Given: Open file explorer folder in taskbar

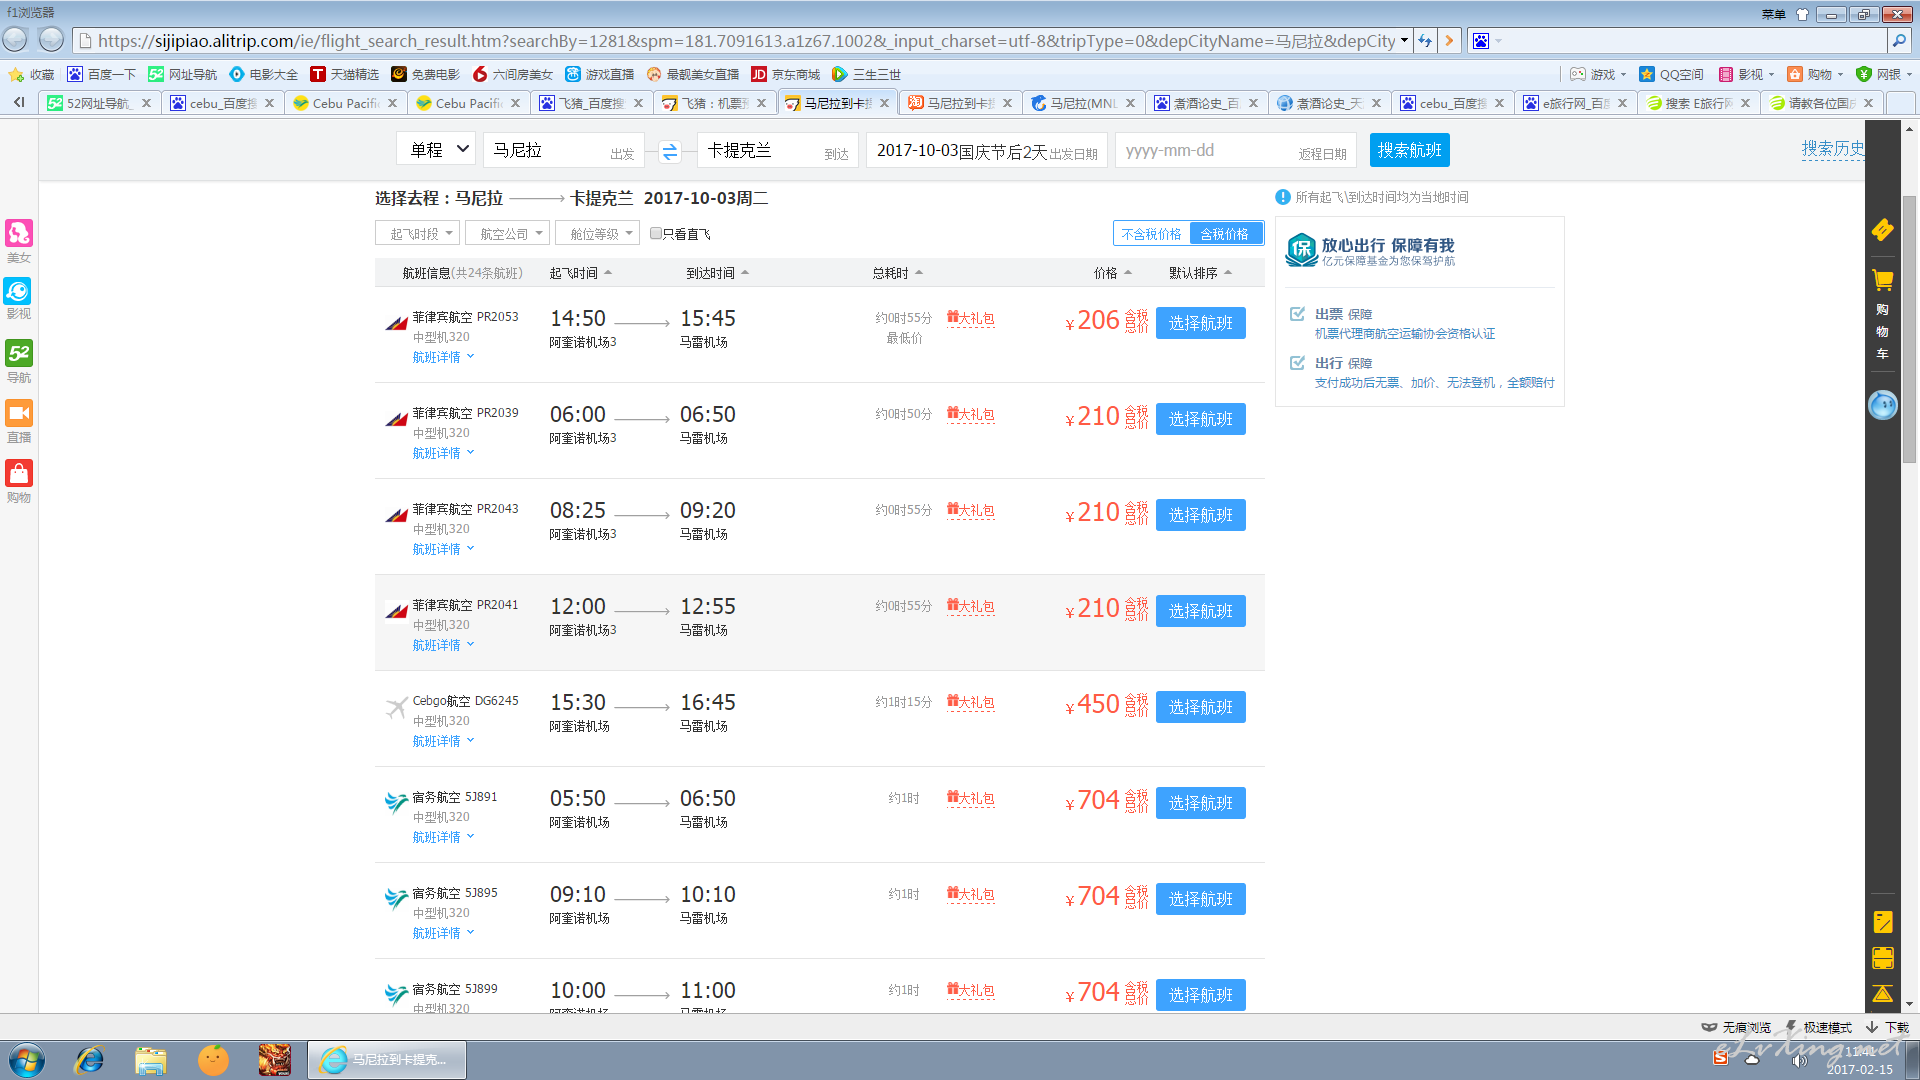Looking at the screenshot, I should [151, 1060].
